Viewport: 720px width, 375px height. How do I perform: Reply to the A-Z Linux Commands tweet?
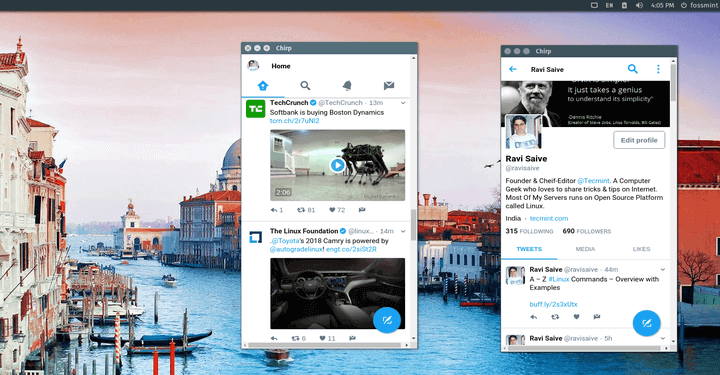click(534, 317)
